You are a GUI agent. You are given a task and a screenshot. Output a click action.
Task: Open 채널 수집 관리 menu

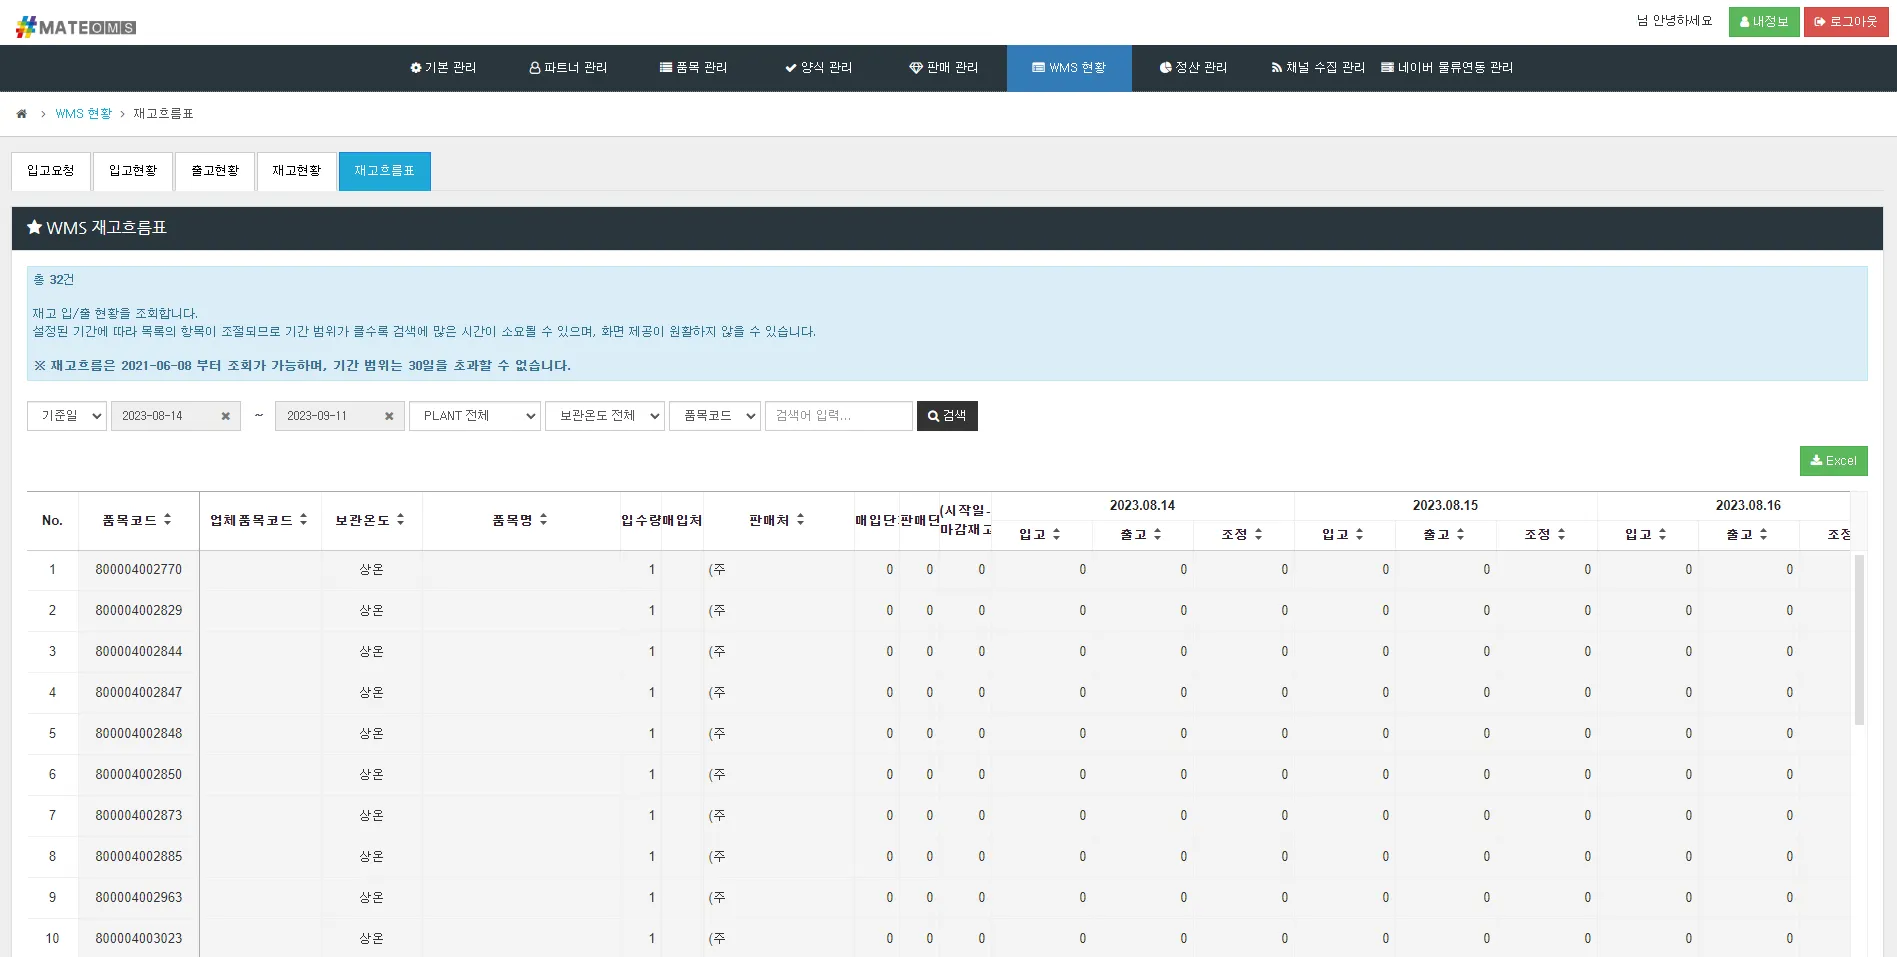[x=1318, y=68]
